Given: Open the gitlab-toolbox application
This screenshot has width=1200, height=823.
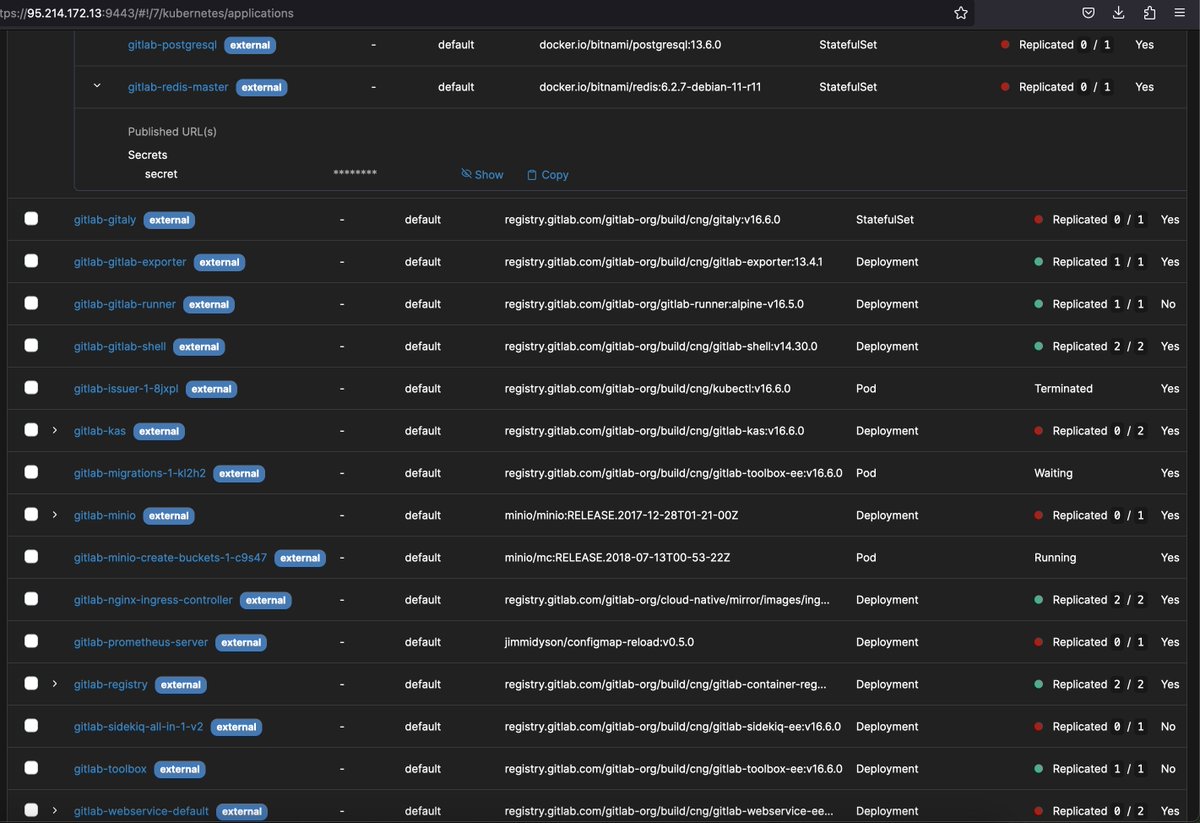Looking at the screenshot, I should click(x=110, y=769).
